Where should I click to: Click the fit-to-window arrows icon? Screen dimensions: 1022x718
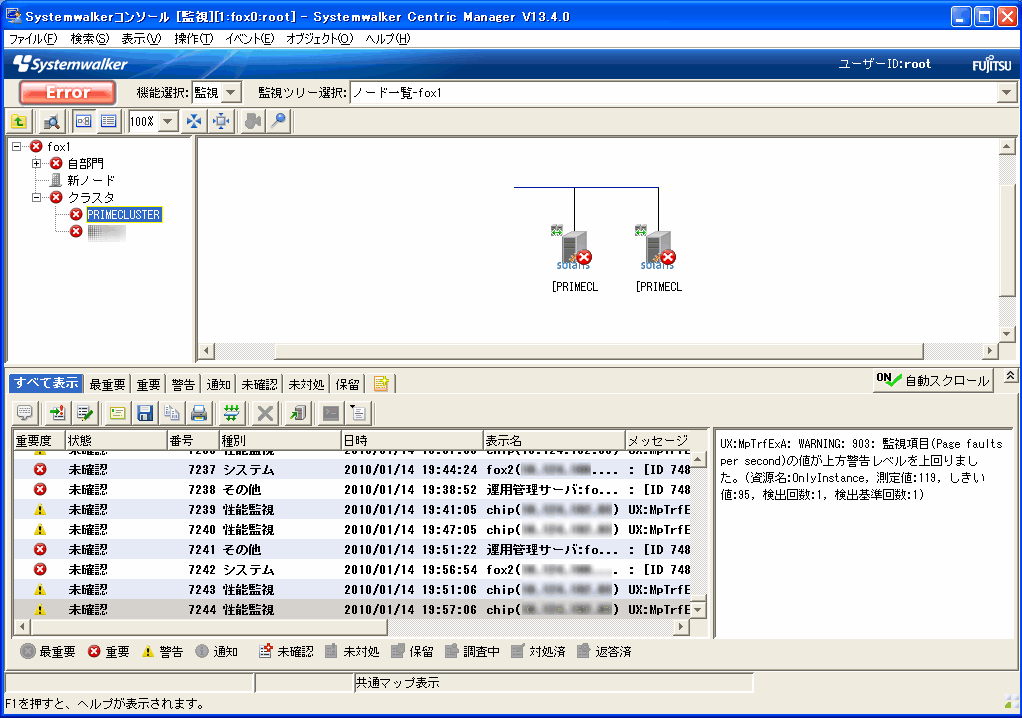(x=194, y=121)
